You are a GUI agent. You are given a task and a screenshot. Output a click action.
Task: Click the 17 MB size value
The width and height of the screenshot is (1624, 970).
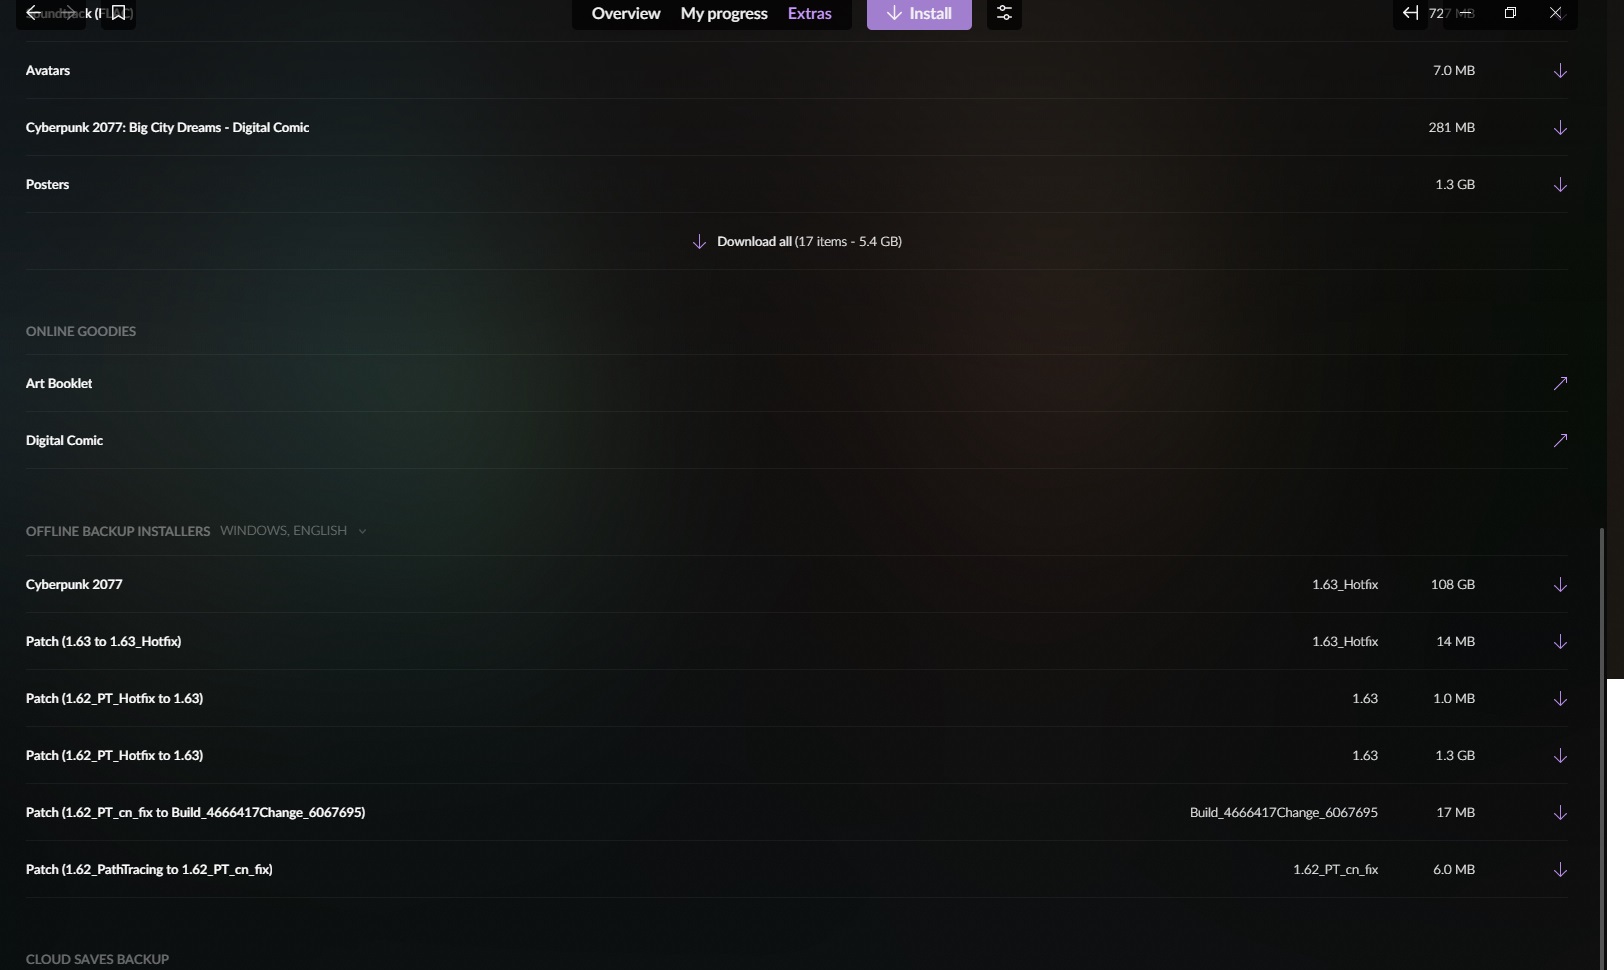pyautogui.click(x=1455, y=813)
